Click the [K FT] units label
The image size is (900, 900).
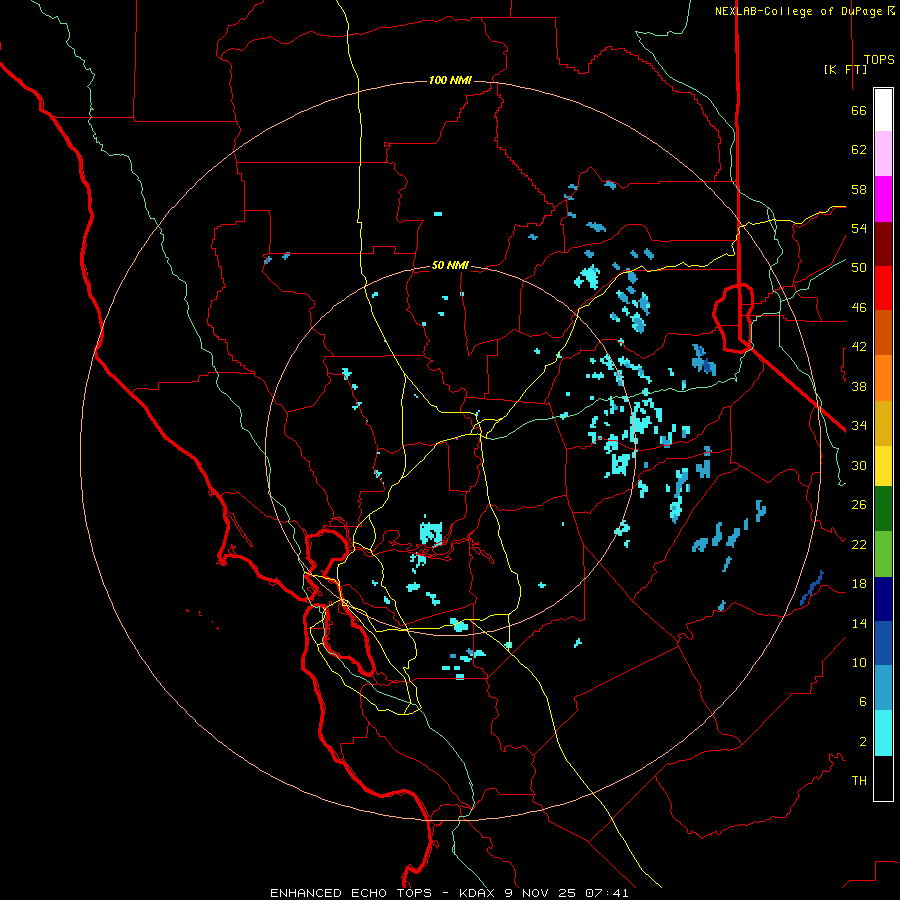[x=845, y=69]
